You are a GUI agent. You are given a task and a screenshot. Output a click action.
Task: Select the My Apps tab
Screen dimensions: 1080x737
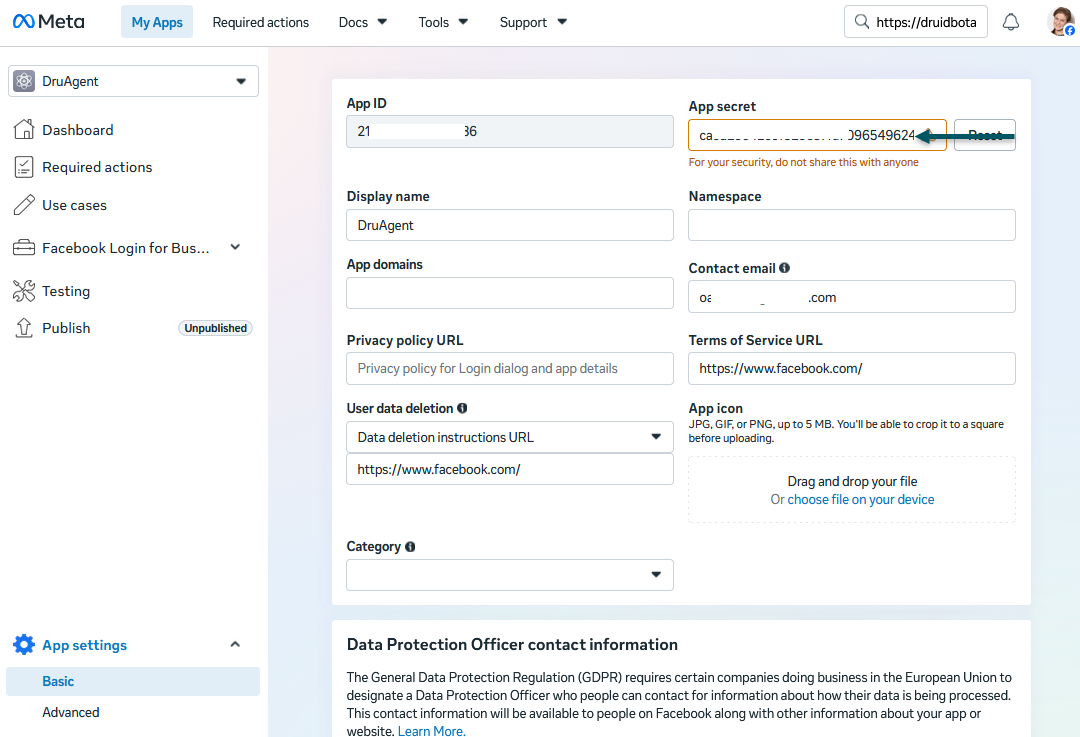coord(157,22)
